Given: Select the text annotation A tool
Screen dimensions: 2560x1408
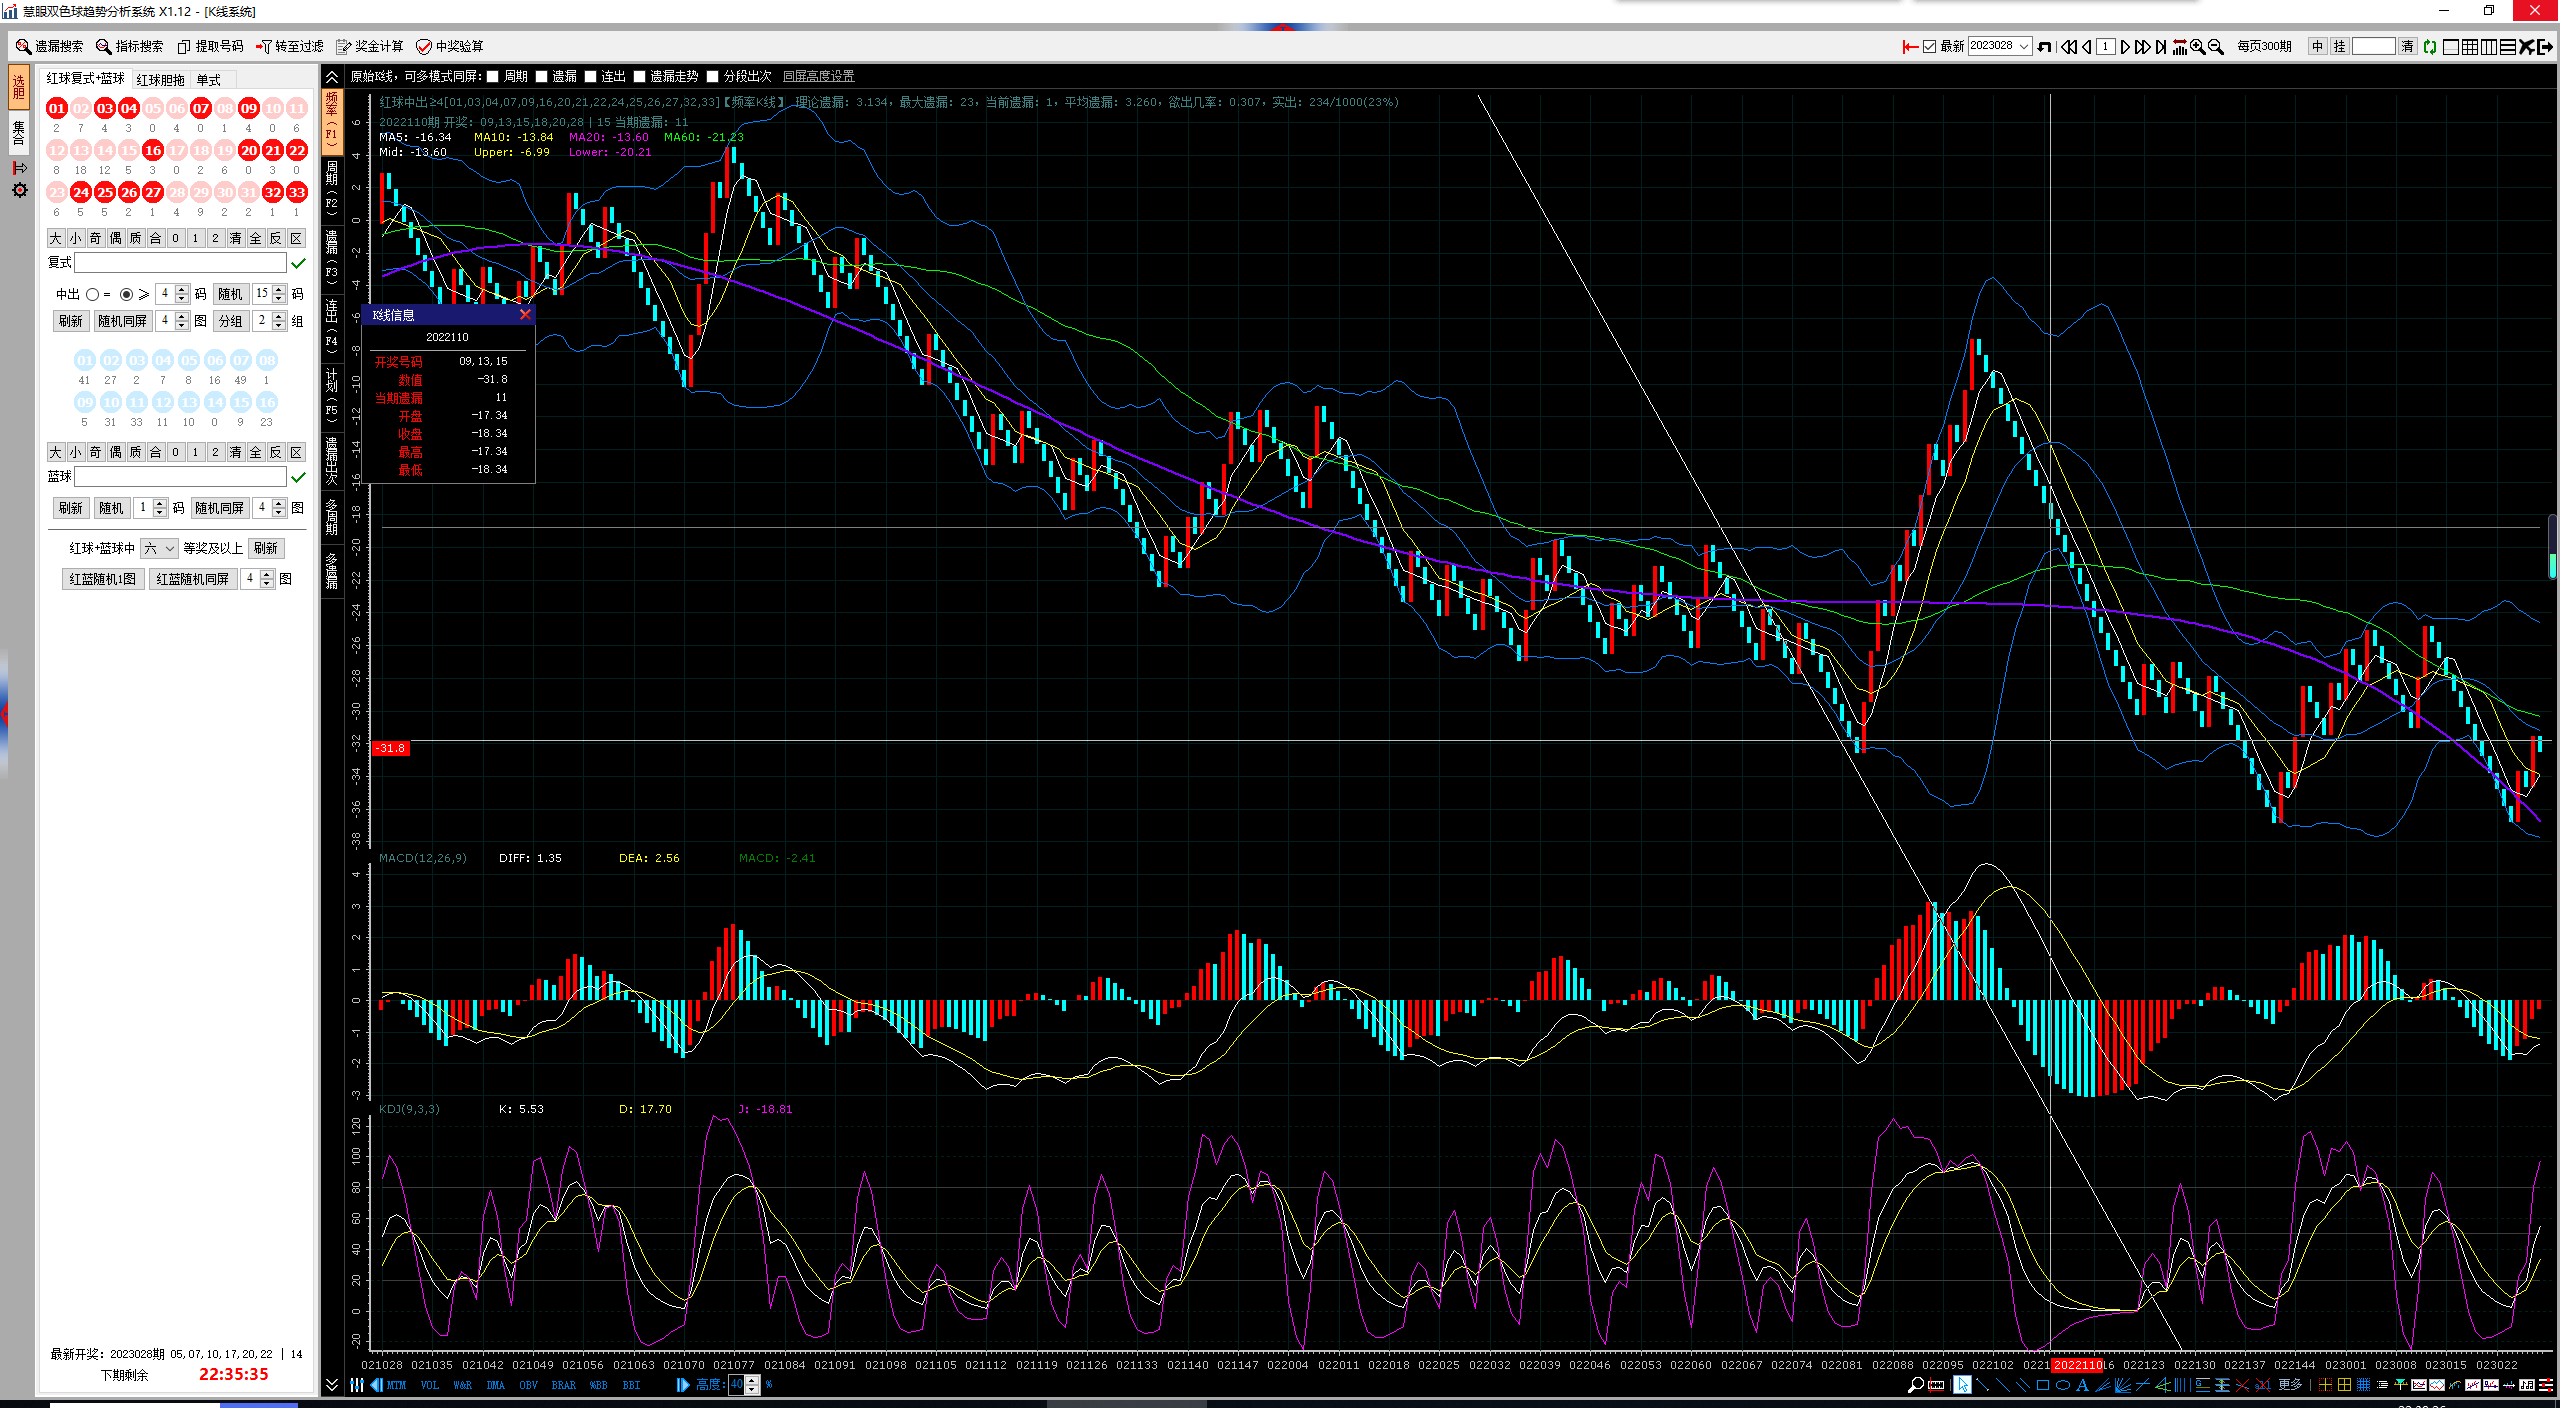Looking at the screenshot, I should coord(2082,1385).
